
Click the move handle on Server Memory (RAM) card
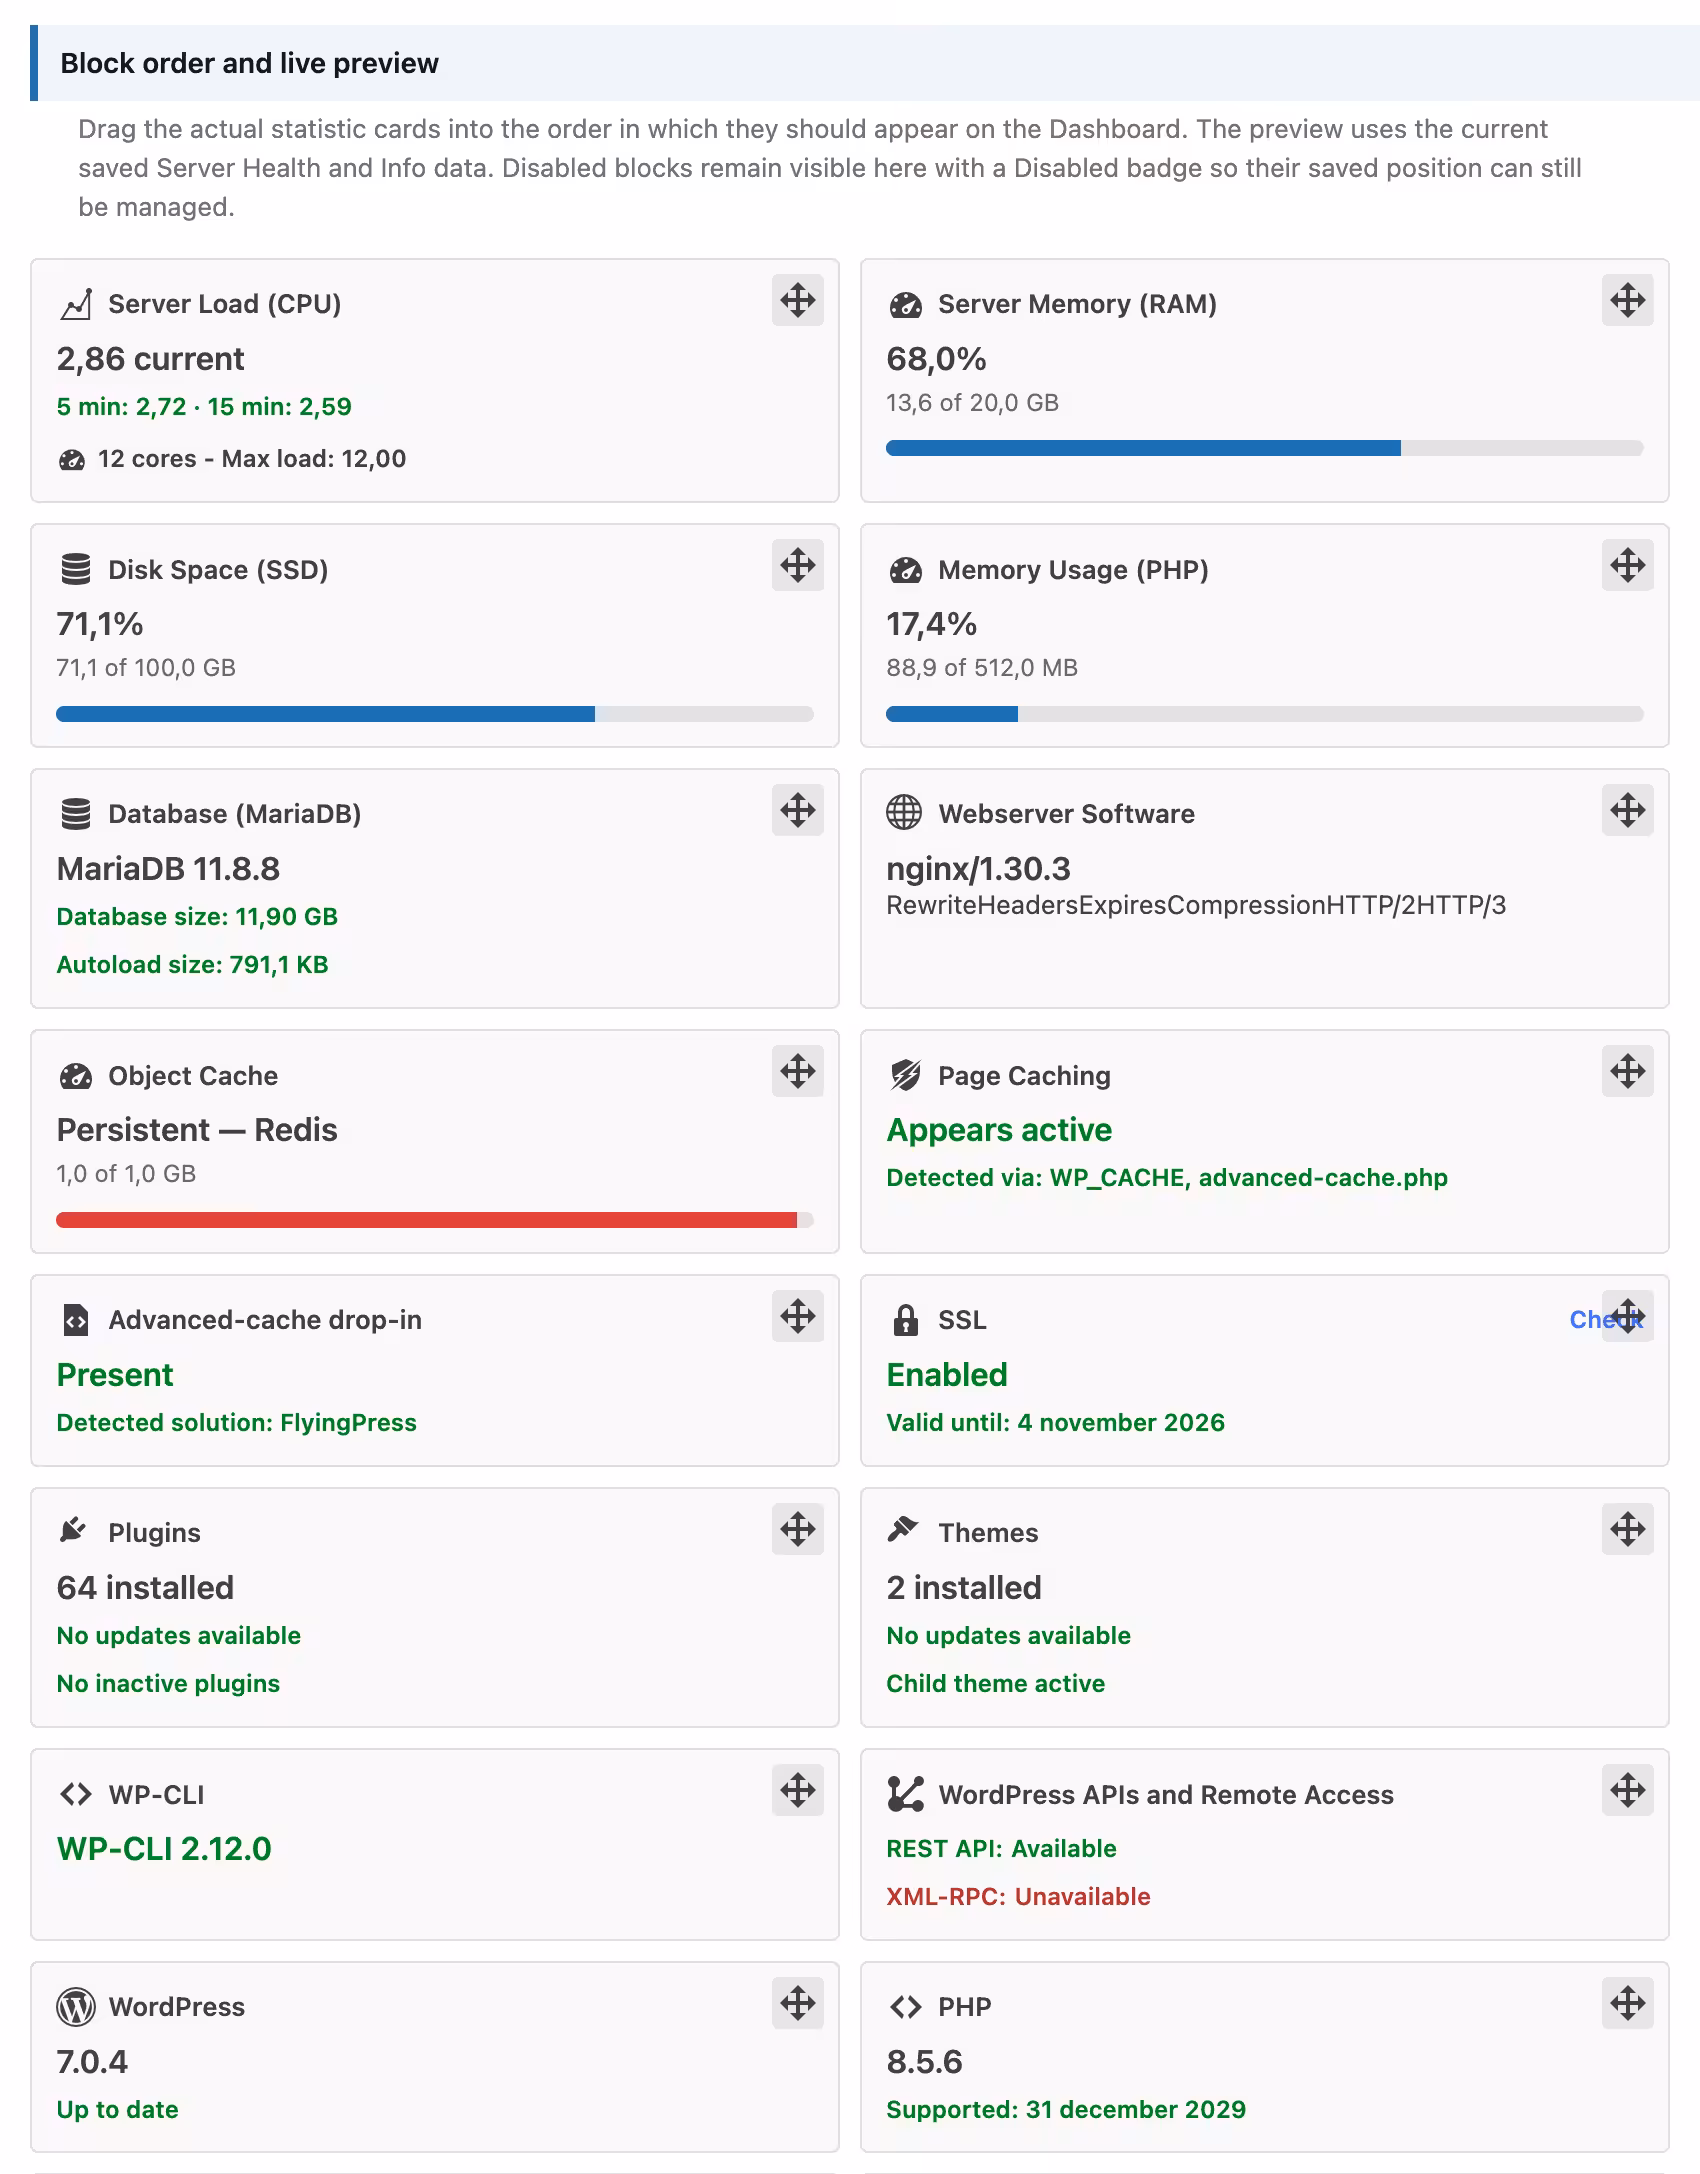(1627, 300)
